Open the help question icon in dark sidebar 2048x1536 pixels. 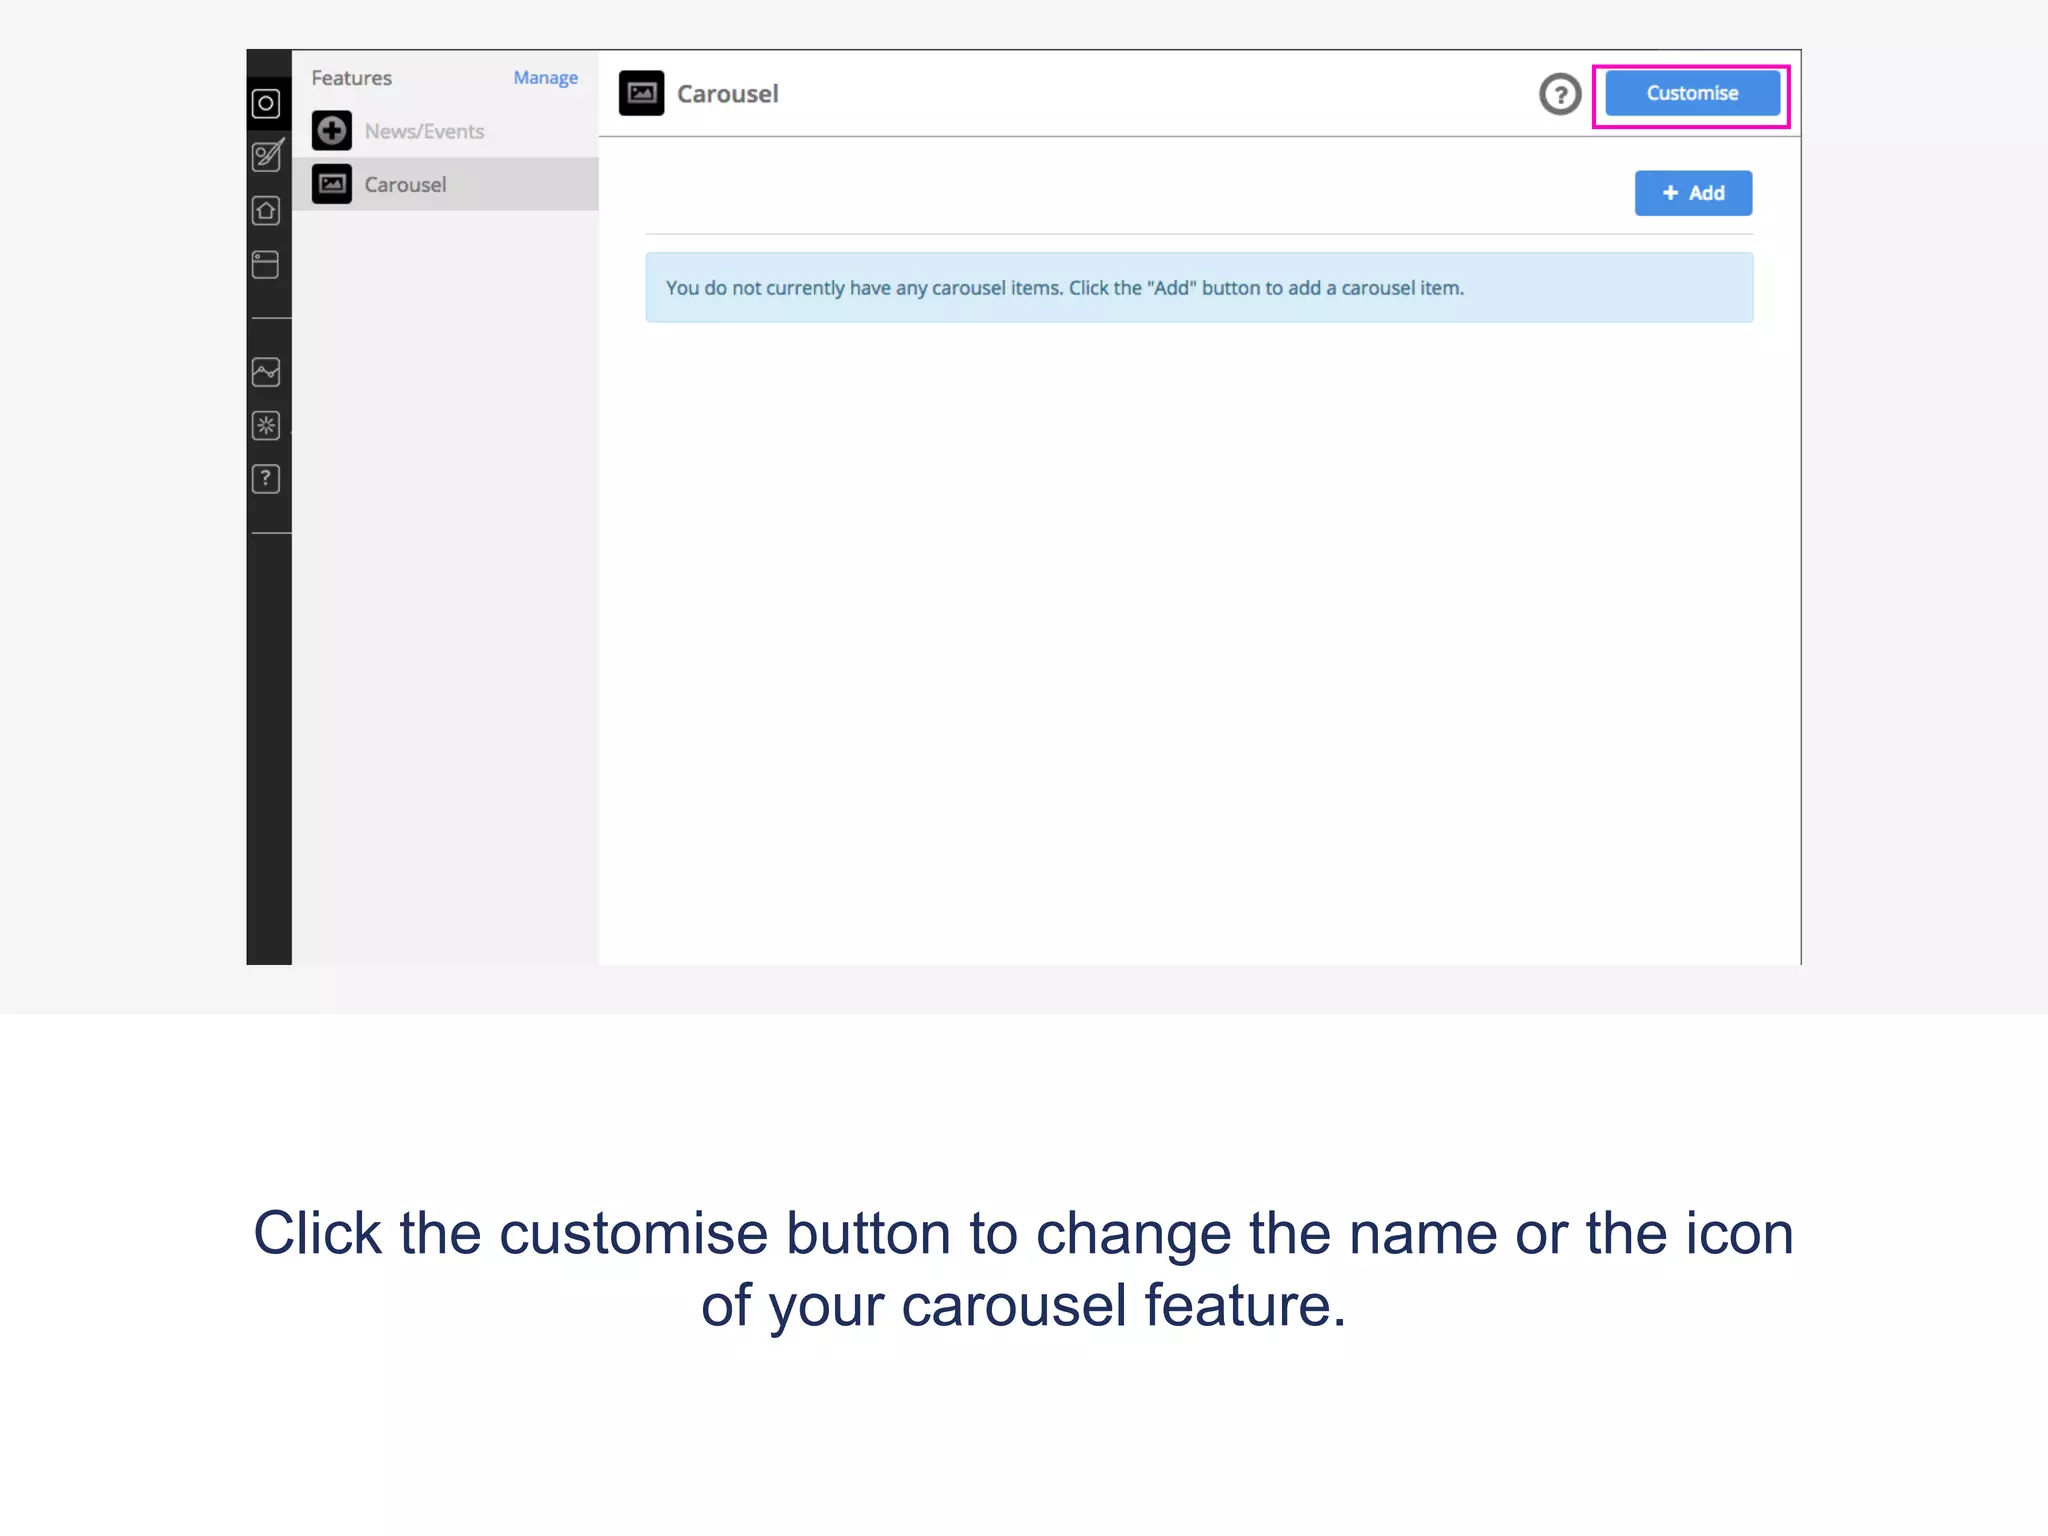point(266,479)
